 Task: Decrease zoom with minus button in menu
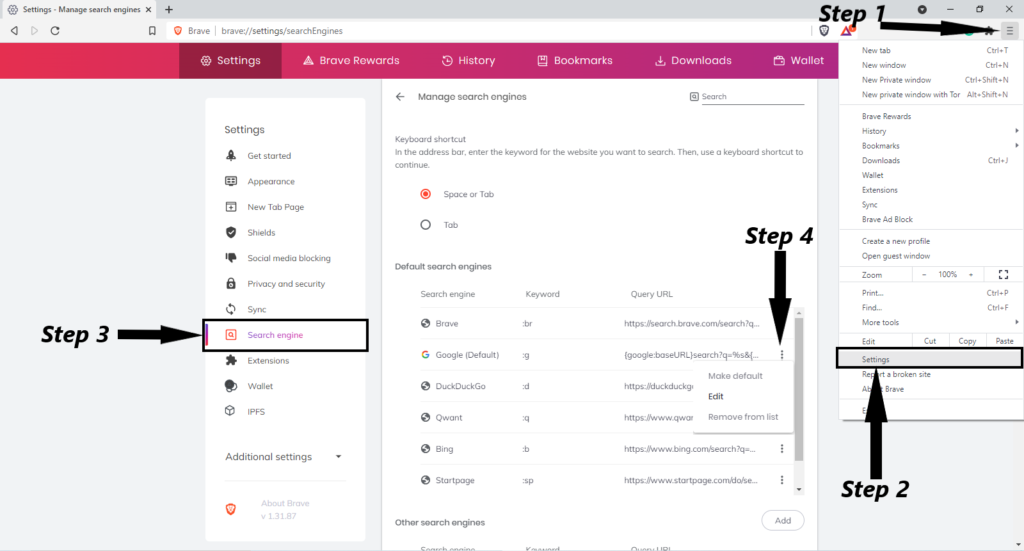tap(924, 275)
